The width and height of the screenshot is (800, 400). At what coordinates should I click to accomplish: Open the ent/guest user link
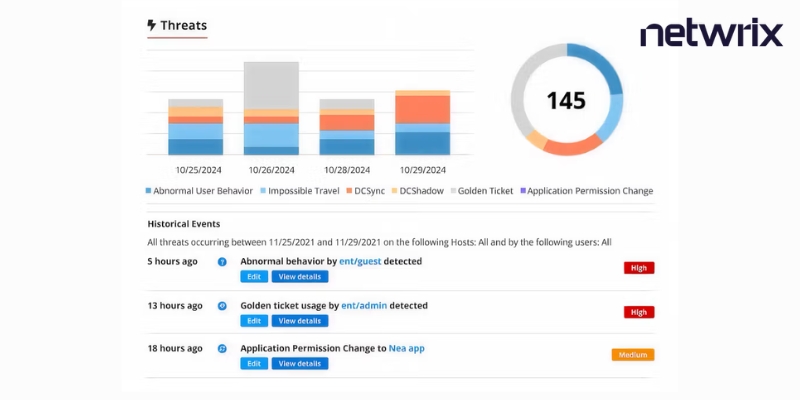tap(361, 261)
